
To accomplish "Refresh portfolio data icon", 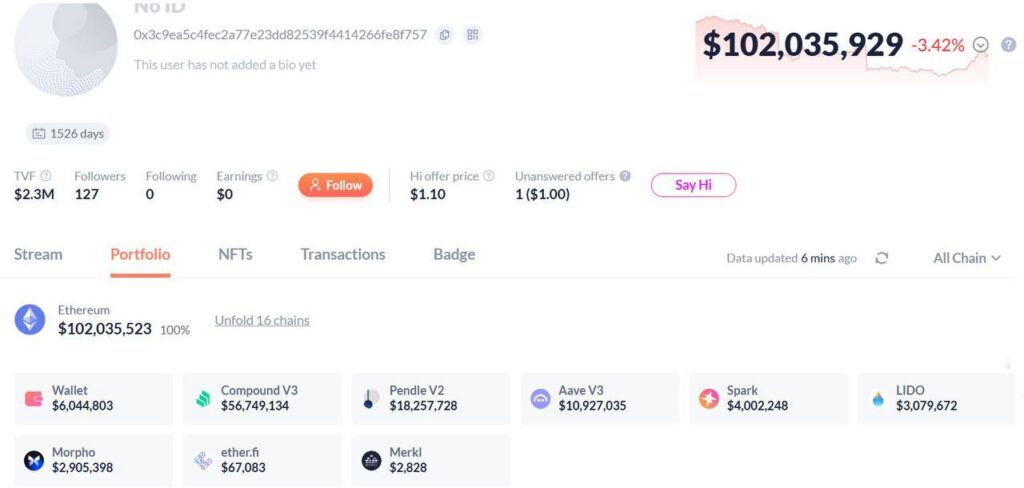I will coord(881,258).
